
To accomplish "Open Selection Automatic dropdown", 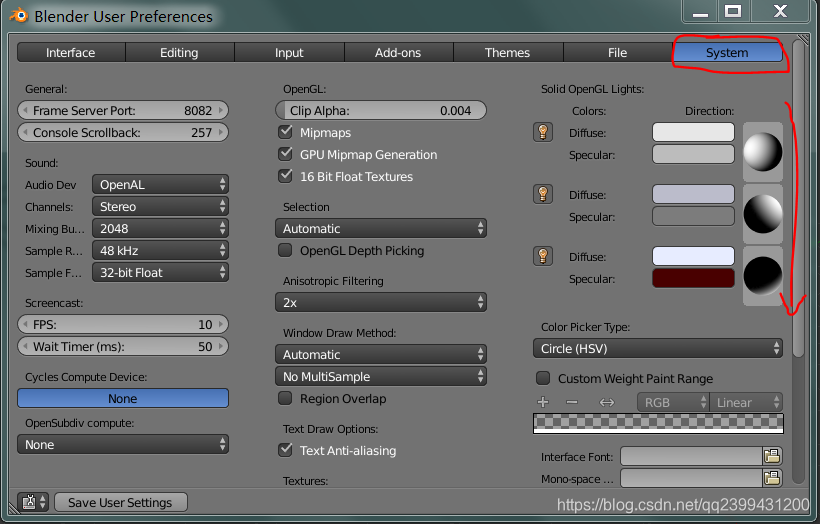I will click(381, 228).
